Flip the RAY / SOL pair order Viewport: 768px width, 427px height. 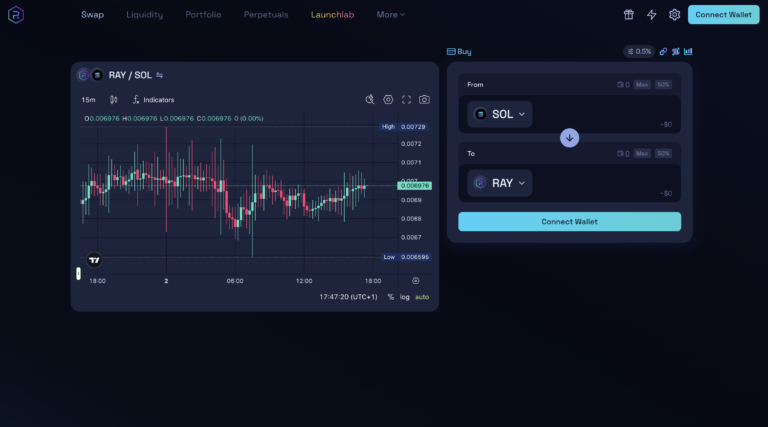pos(159,75)
